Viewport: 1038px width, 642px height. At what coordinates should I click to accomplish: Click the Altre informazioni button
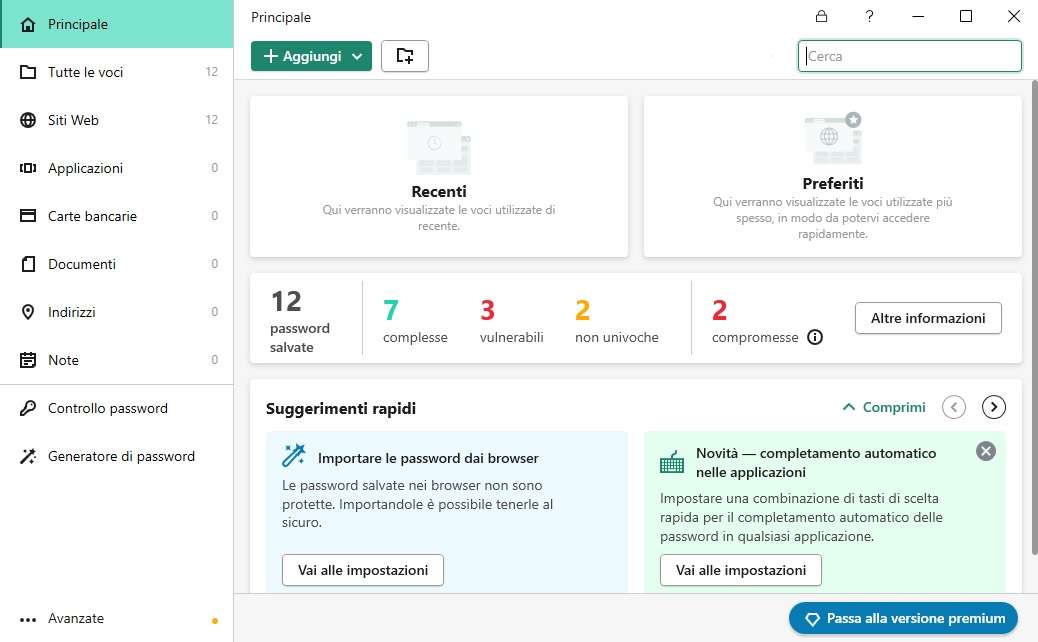928,318
